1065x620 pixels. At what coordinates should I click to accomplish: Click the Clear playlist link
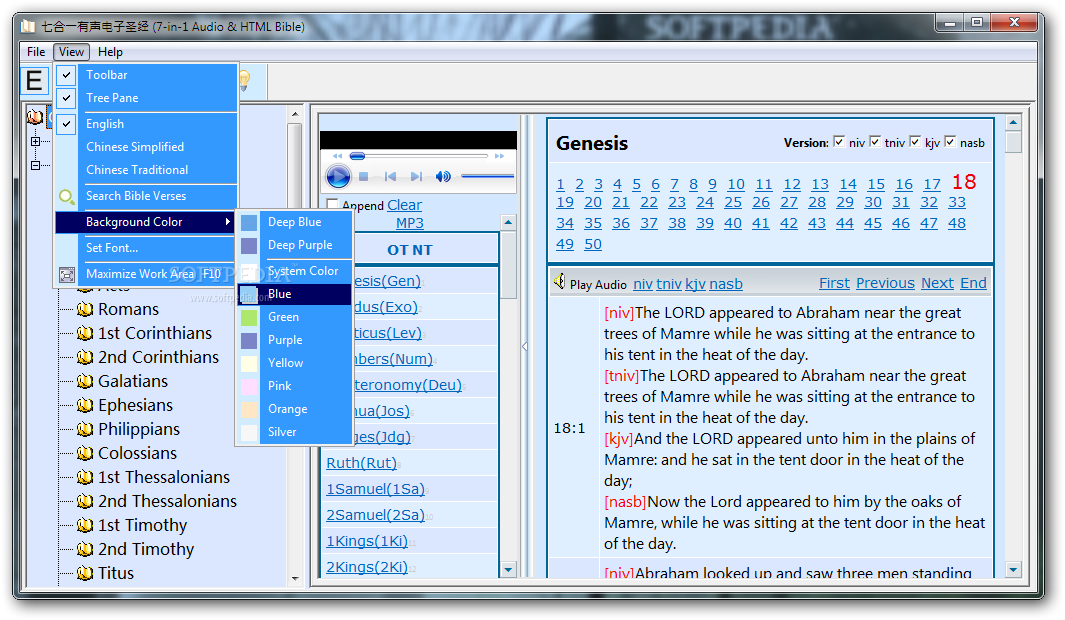click(404, 205)
